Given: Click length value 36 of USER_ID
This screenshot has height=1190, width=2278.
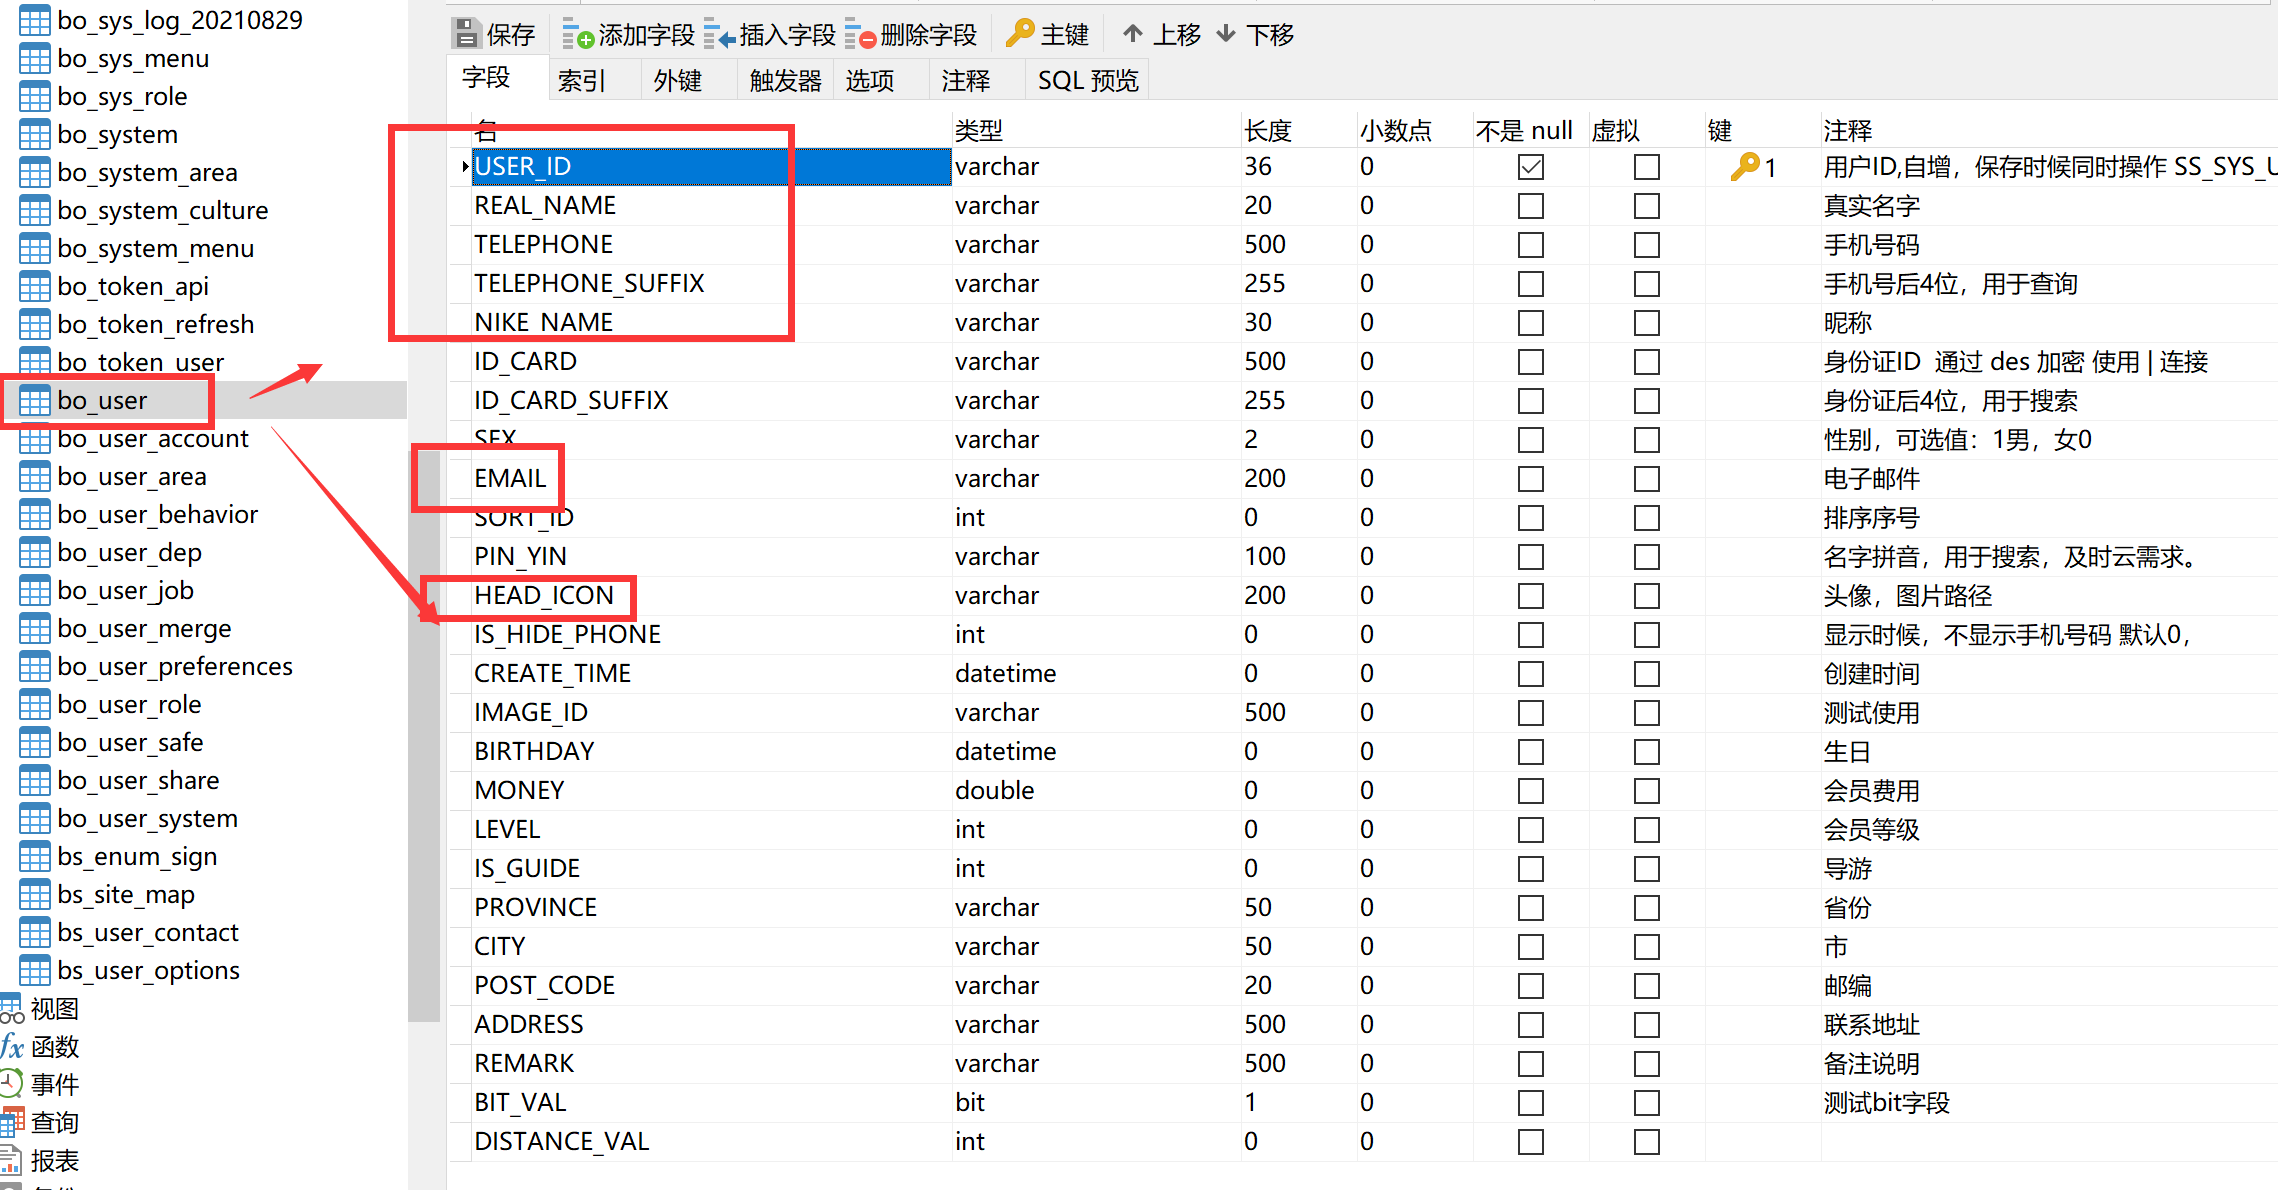Looking at the screenshot, I should click(1258, 167).
